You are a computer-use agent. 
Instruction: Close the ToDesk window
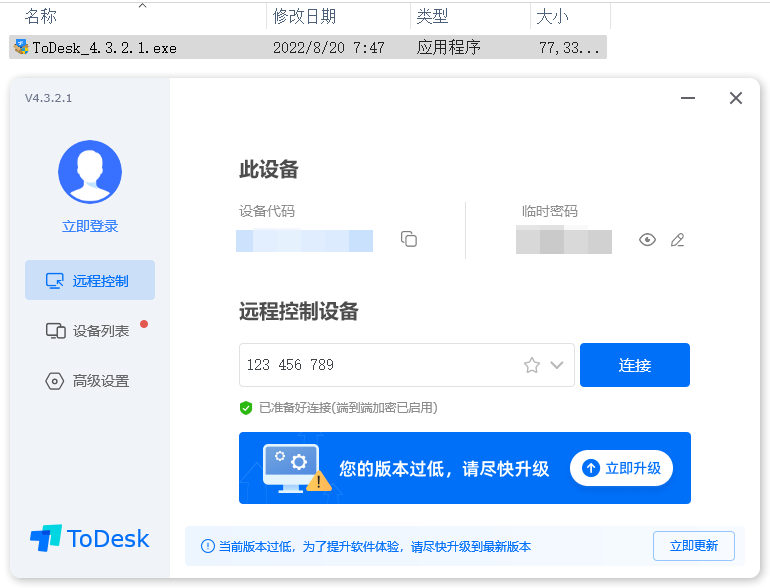(736, 98)
